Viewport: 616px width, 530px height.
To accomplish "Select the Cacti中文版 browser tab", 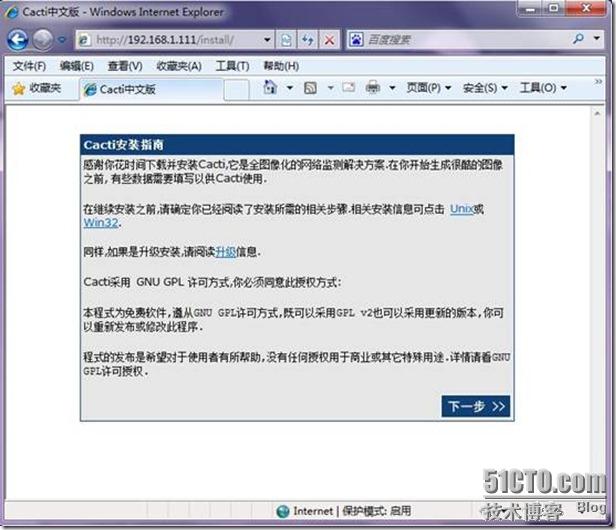I will tap(151, 90).
